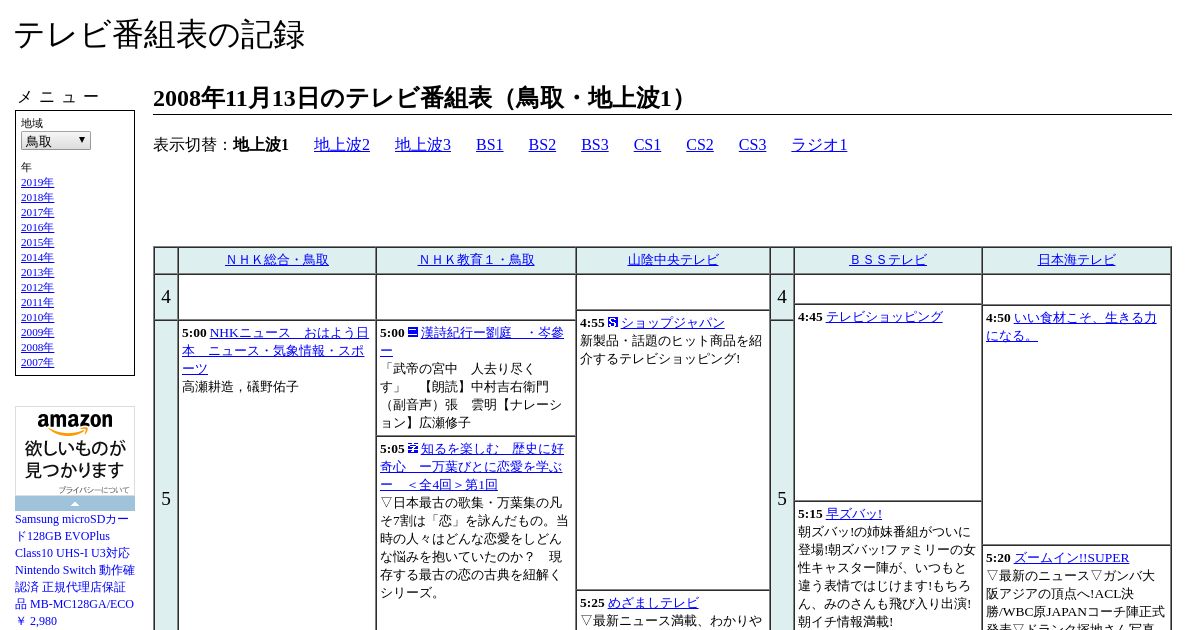Switch to the BS3 view
1200x630 pixels.
(x=595, y=145)
